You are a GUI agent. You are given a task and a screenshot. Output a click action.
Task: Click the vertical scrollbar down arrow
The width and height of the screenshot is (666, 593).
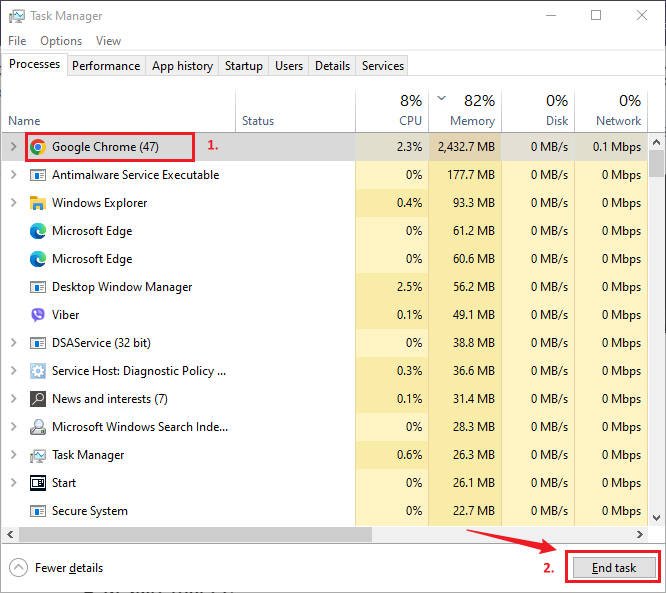click(656, 518)
